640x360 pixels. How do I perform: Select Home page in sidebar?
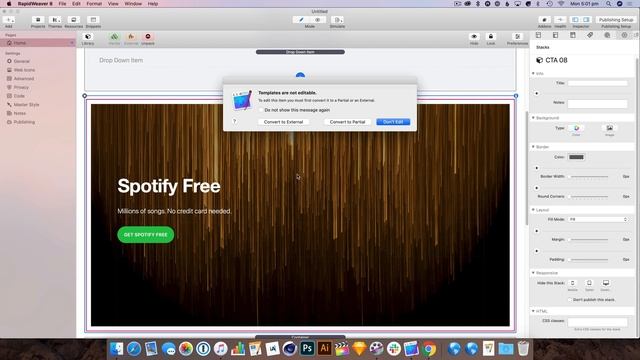[x=38, y=43]
